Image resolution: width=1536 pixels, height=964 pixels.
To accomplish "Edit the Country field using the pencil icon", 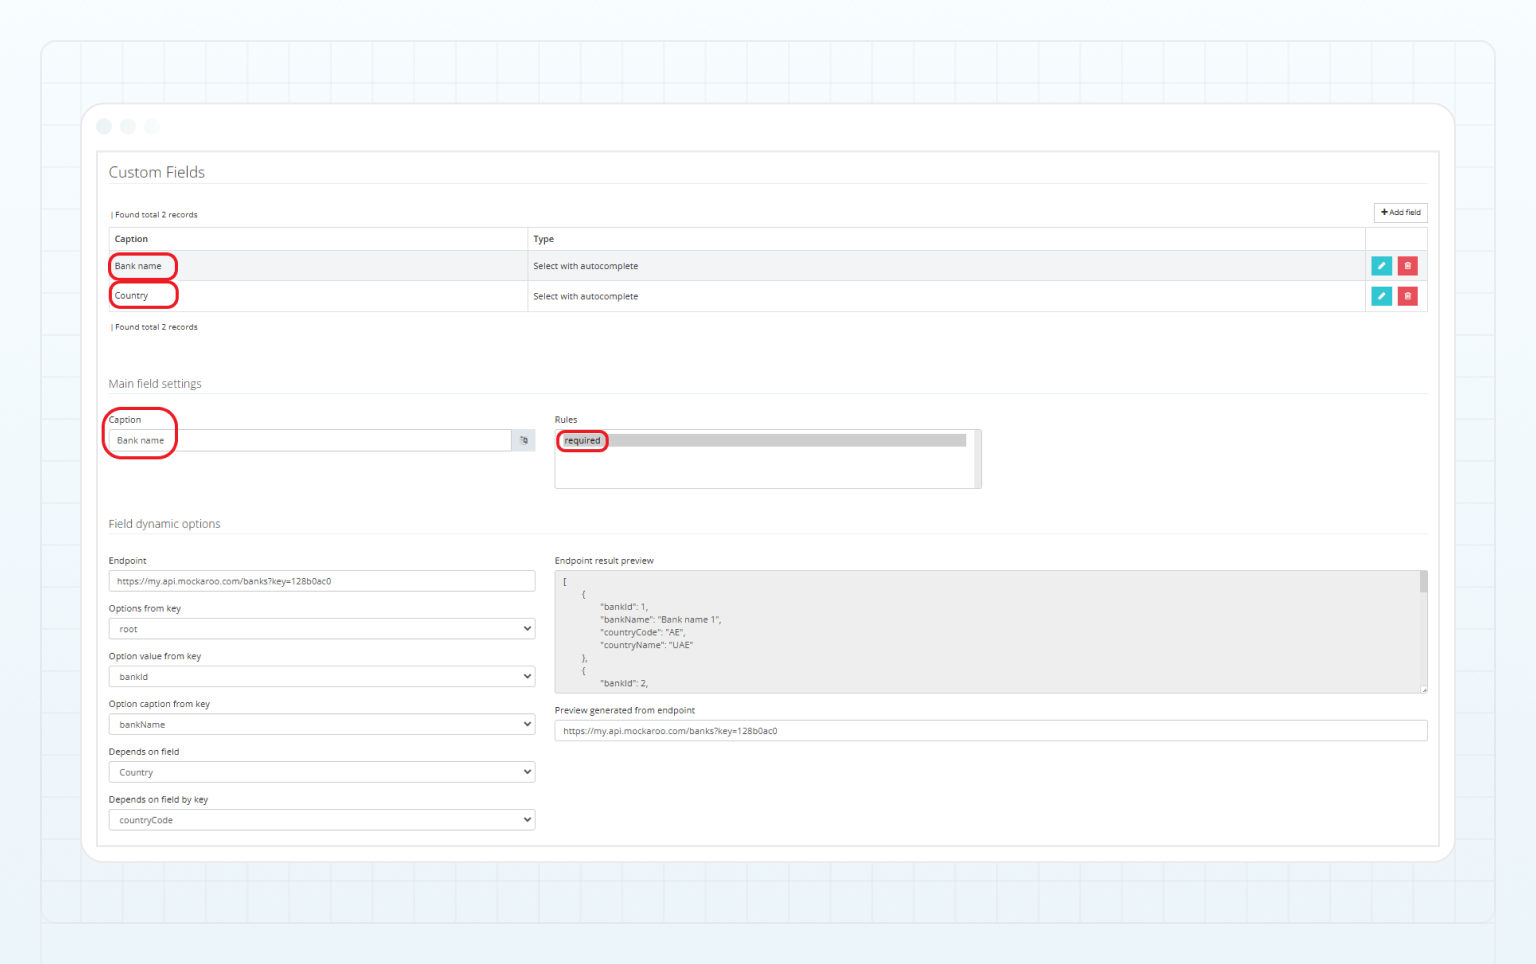I will pos(1381,295).
